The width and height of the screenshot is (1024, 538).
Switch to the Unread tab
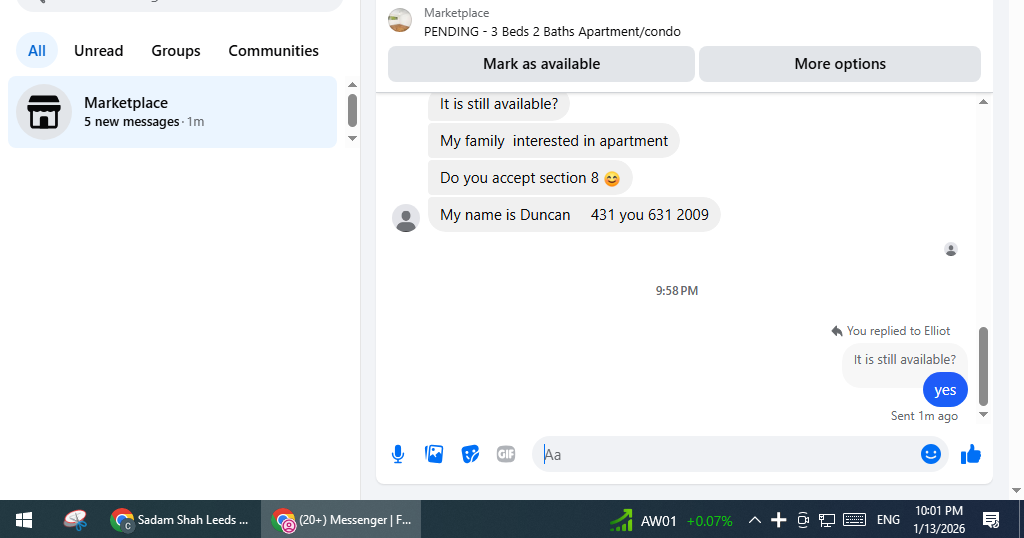point(99,50)
